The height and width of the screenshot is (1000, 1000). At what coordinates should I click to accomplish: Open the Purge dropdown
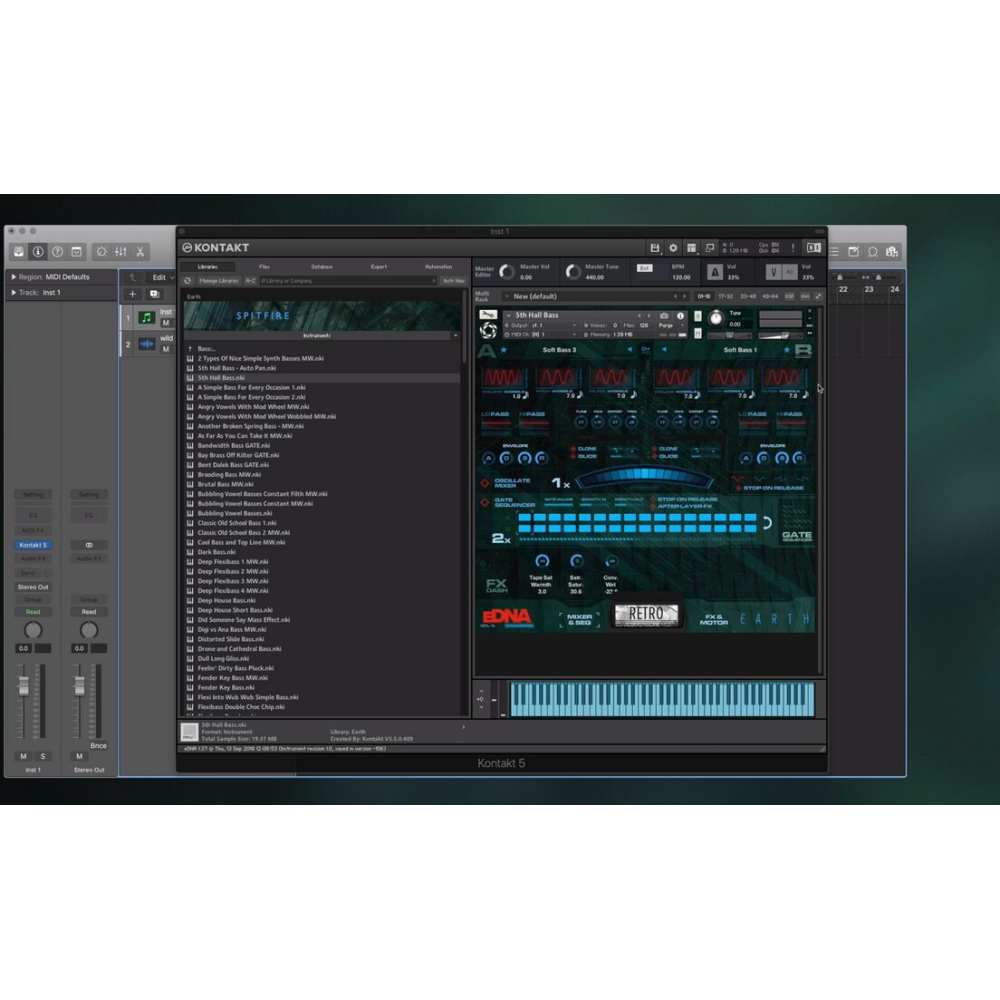672,325
